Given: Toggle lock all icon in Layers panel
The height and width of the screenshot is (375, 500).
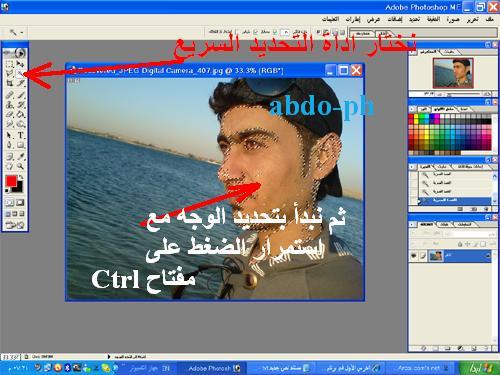Looking at the screenshot, I should [x=460, y=244].
